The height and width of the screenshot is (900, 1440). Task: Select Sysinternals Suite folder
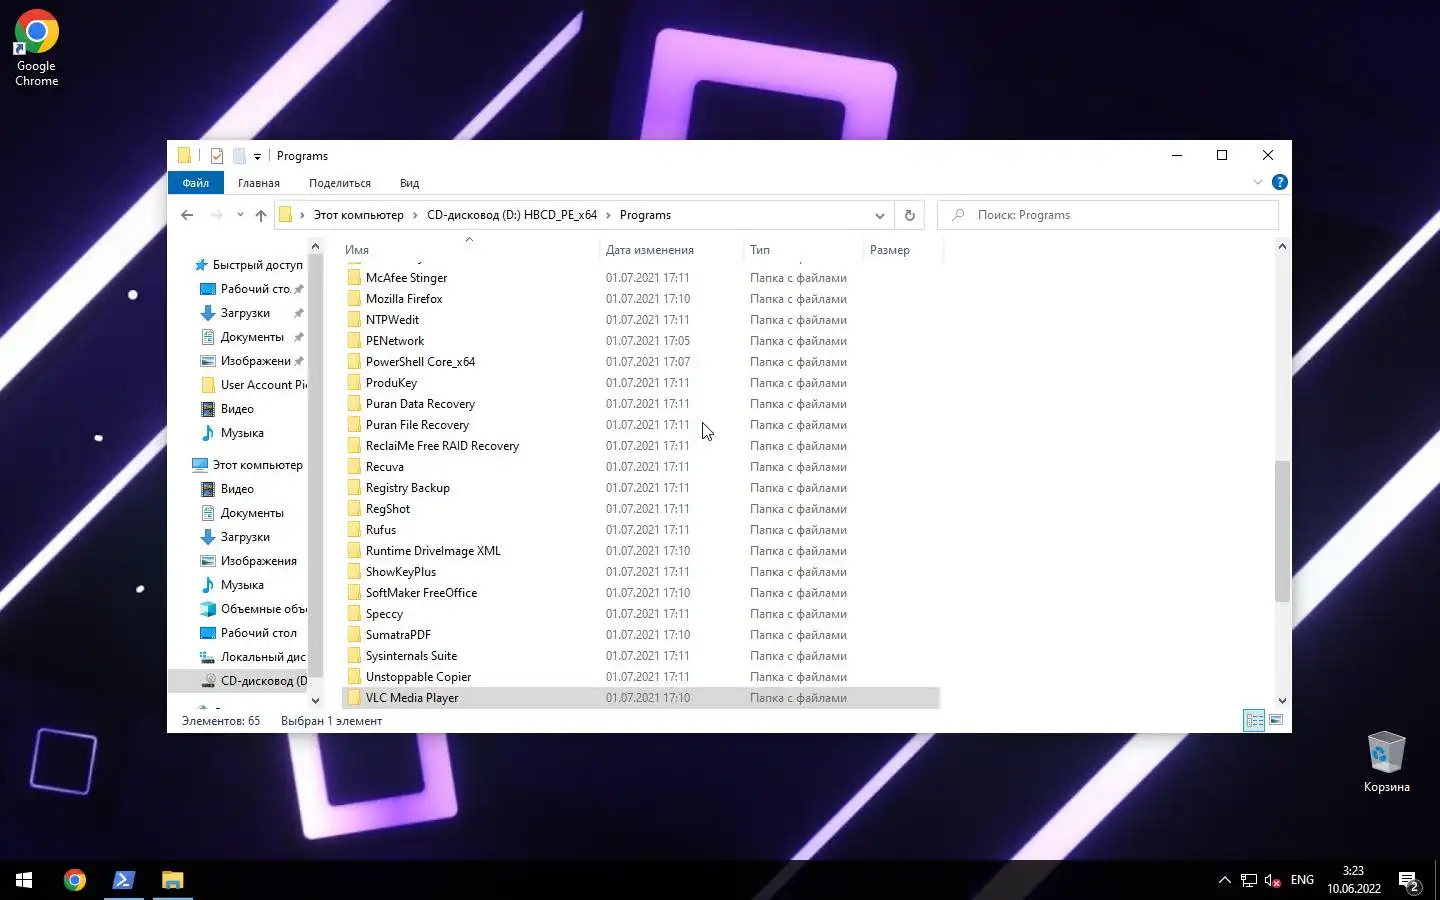coord(411,656)
